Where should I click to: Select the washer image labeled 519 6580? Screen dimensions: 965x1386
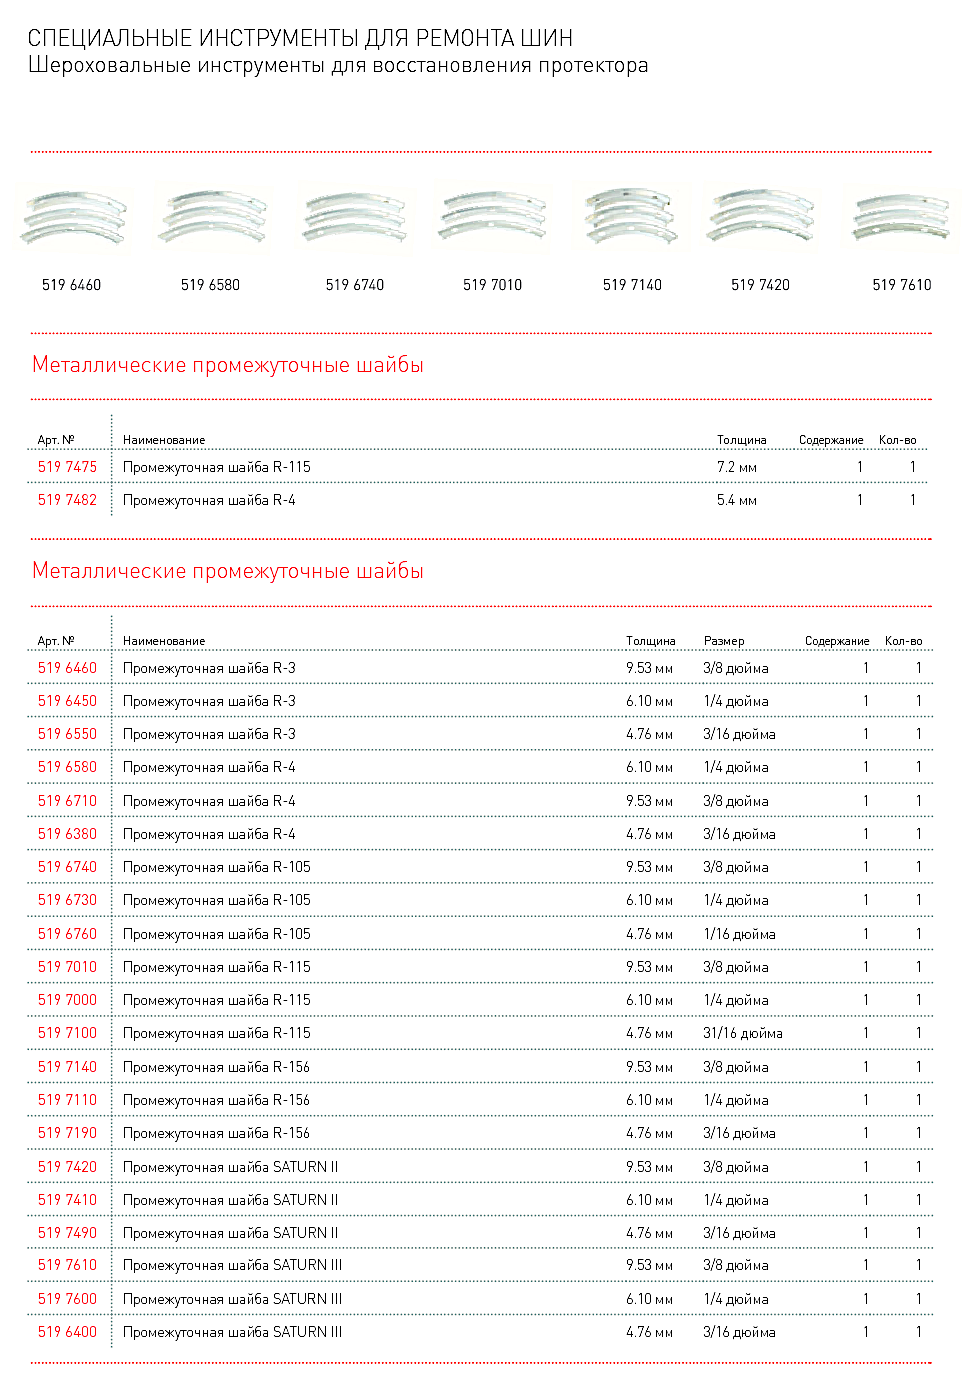(x=212, y=217)
